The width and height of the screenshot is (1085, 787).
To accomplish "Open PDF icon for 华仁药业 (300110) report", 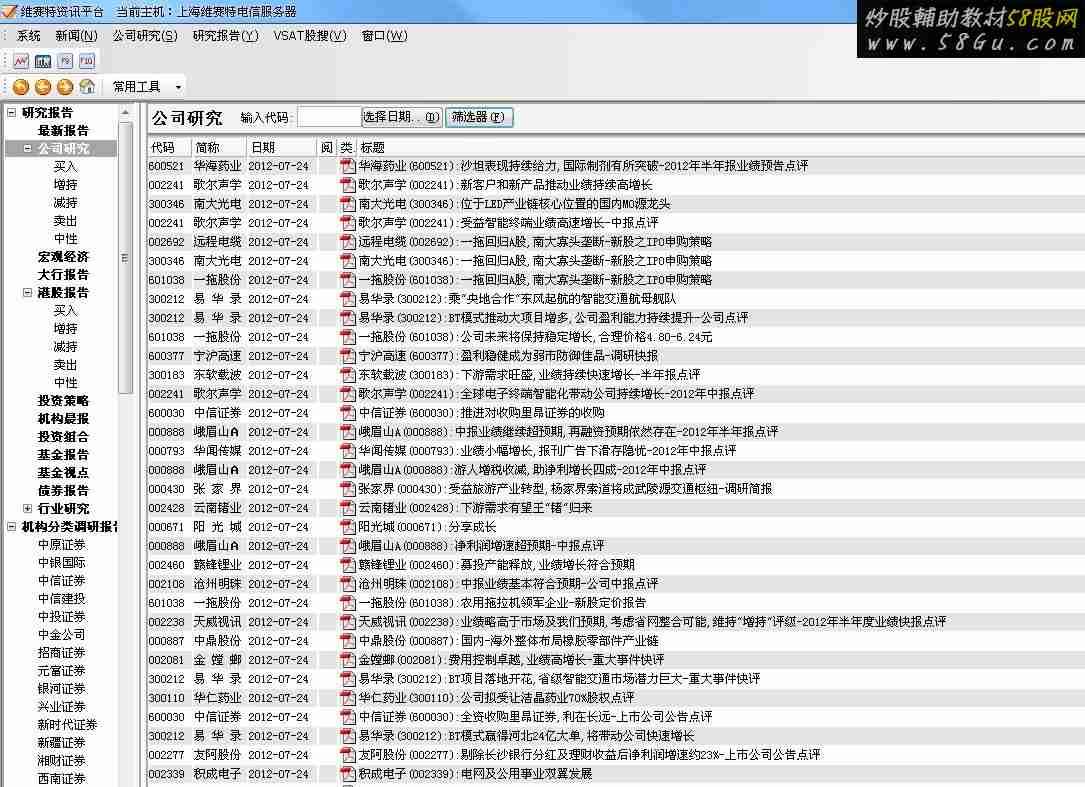I will tap(347, 698).
